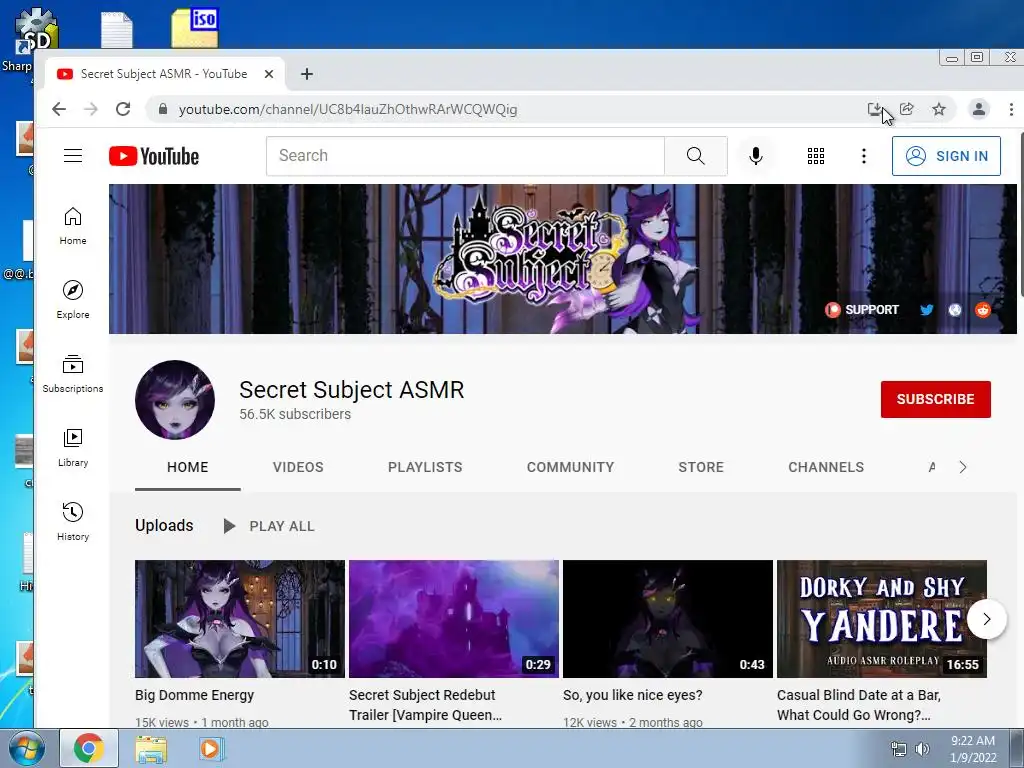Screen dimensions: 1024x768
Task: Open the Chrome three-dot menu
Action: pos(1011,109)
